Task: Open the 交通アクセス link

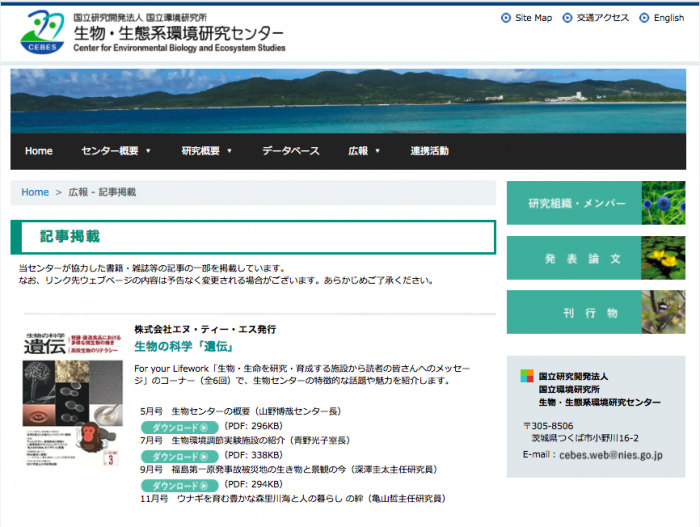Action: [603, 18]
